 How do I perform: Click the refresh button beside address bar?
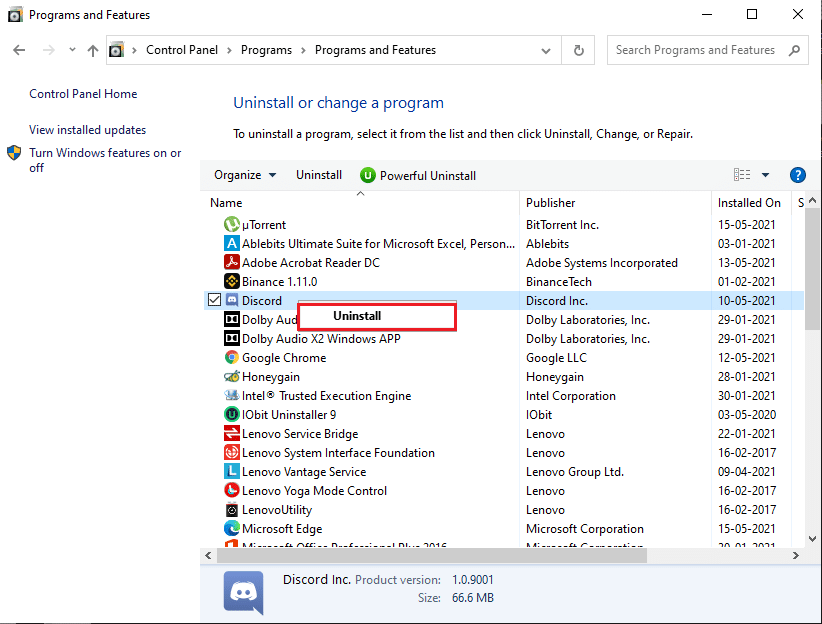pos(578,50)
